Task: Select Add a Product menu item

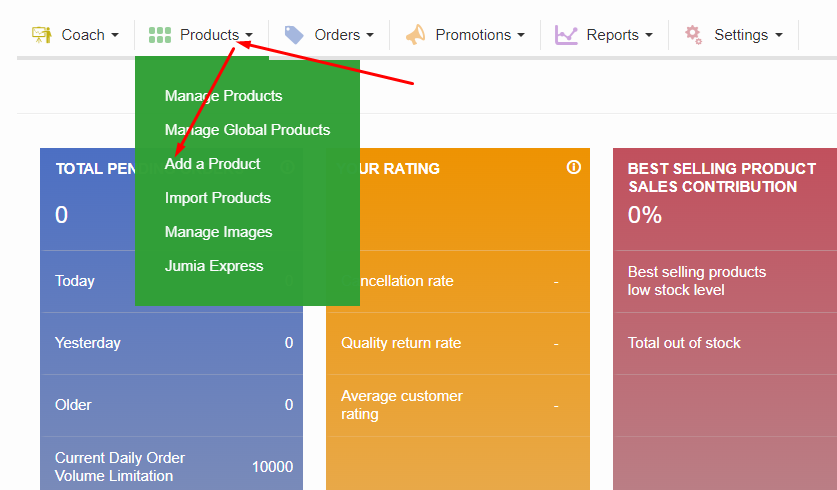Action: (212, 164)
